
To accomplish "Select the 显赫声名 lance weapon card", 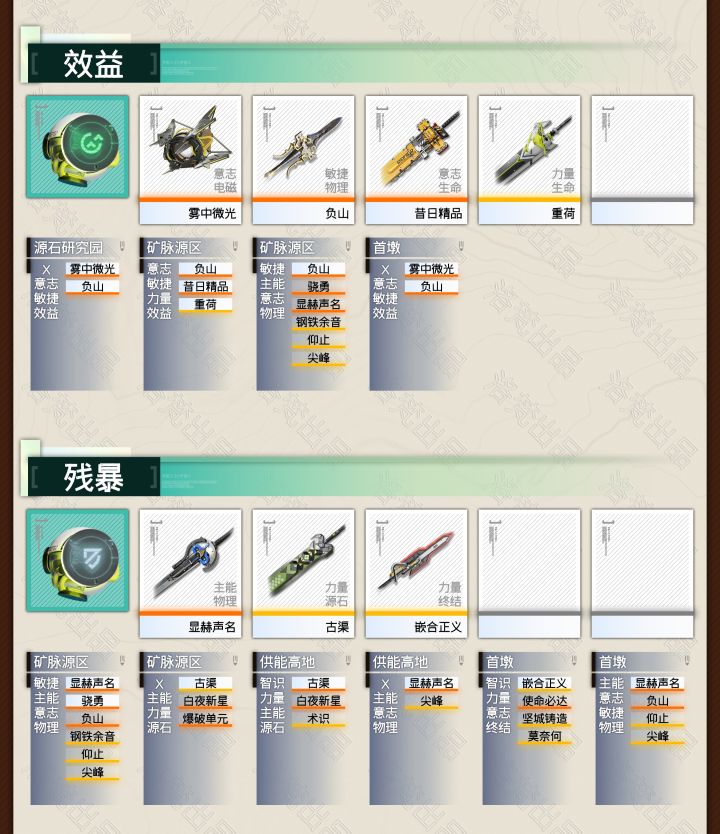I will tap(190, 573).
